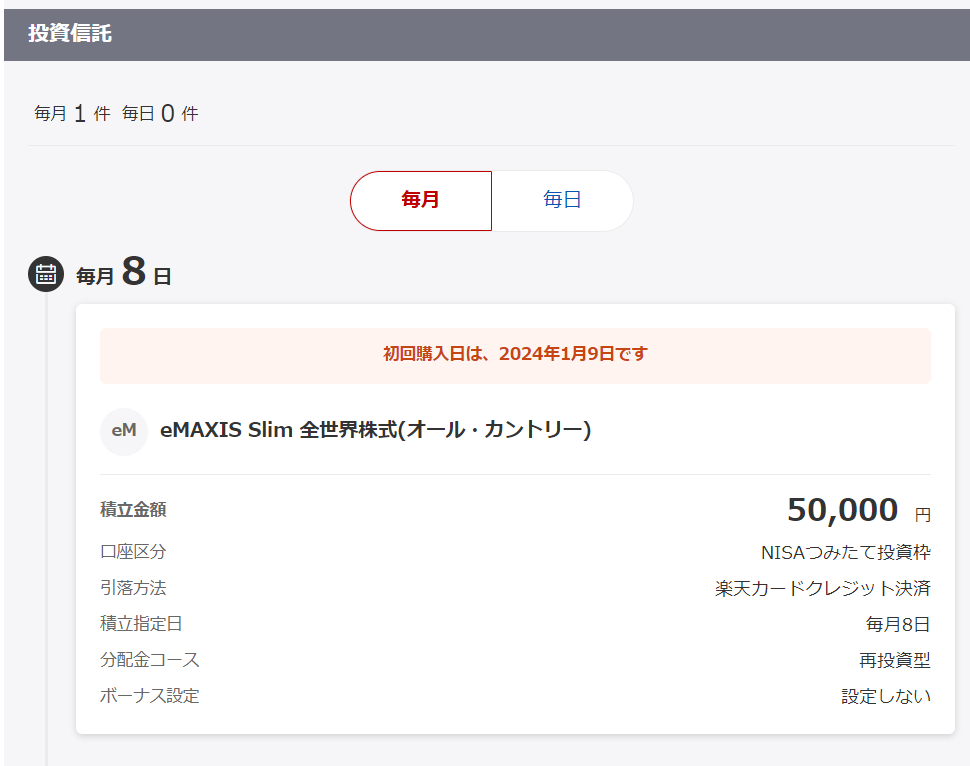Screen dimensions: 970x766
Task: Click the 毎月 1 件 count text
Action: coord(72,113)
